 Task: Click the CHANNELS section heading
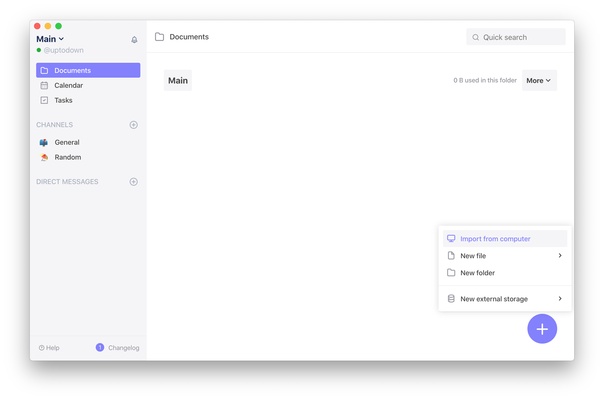click(54, 125)
